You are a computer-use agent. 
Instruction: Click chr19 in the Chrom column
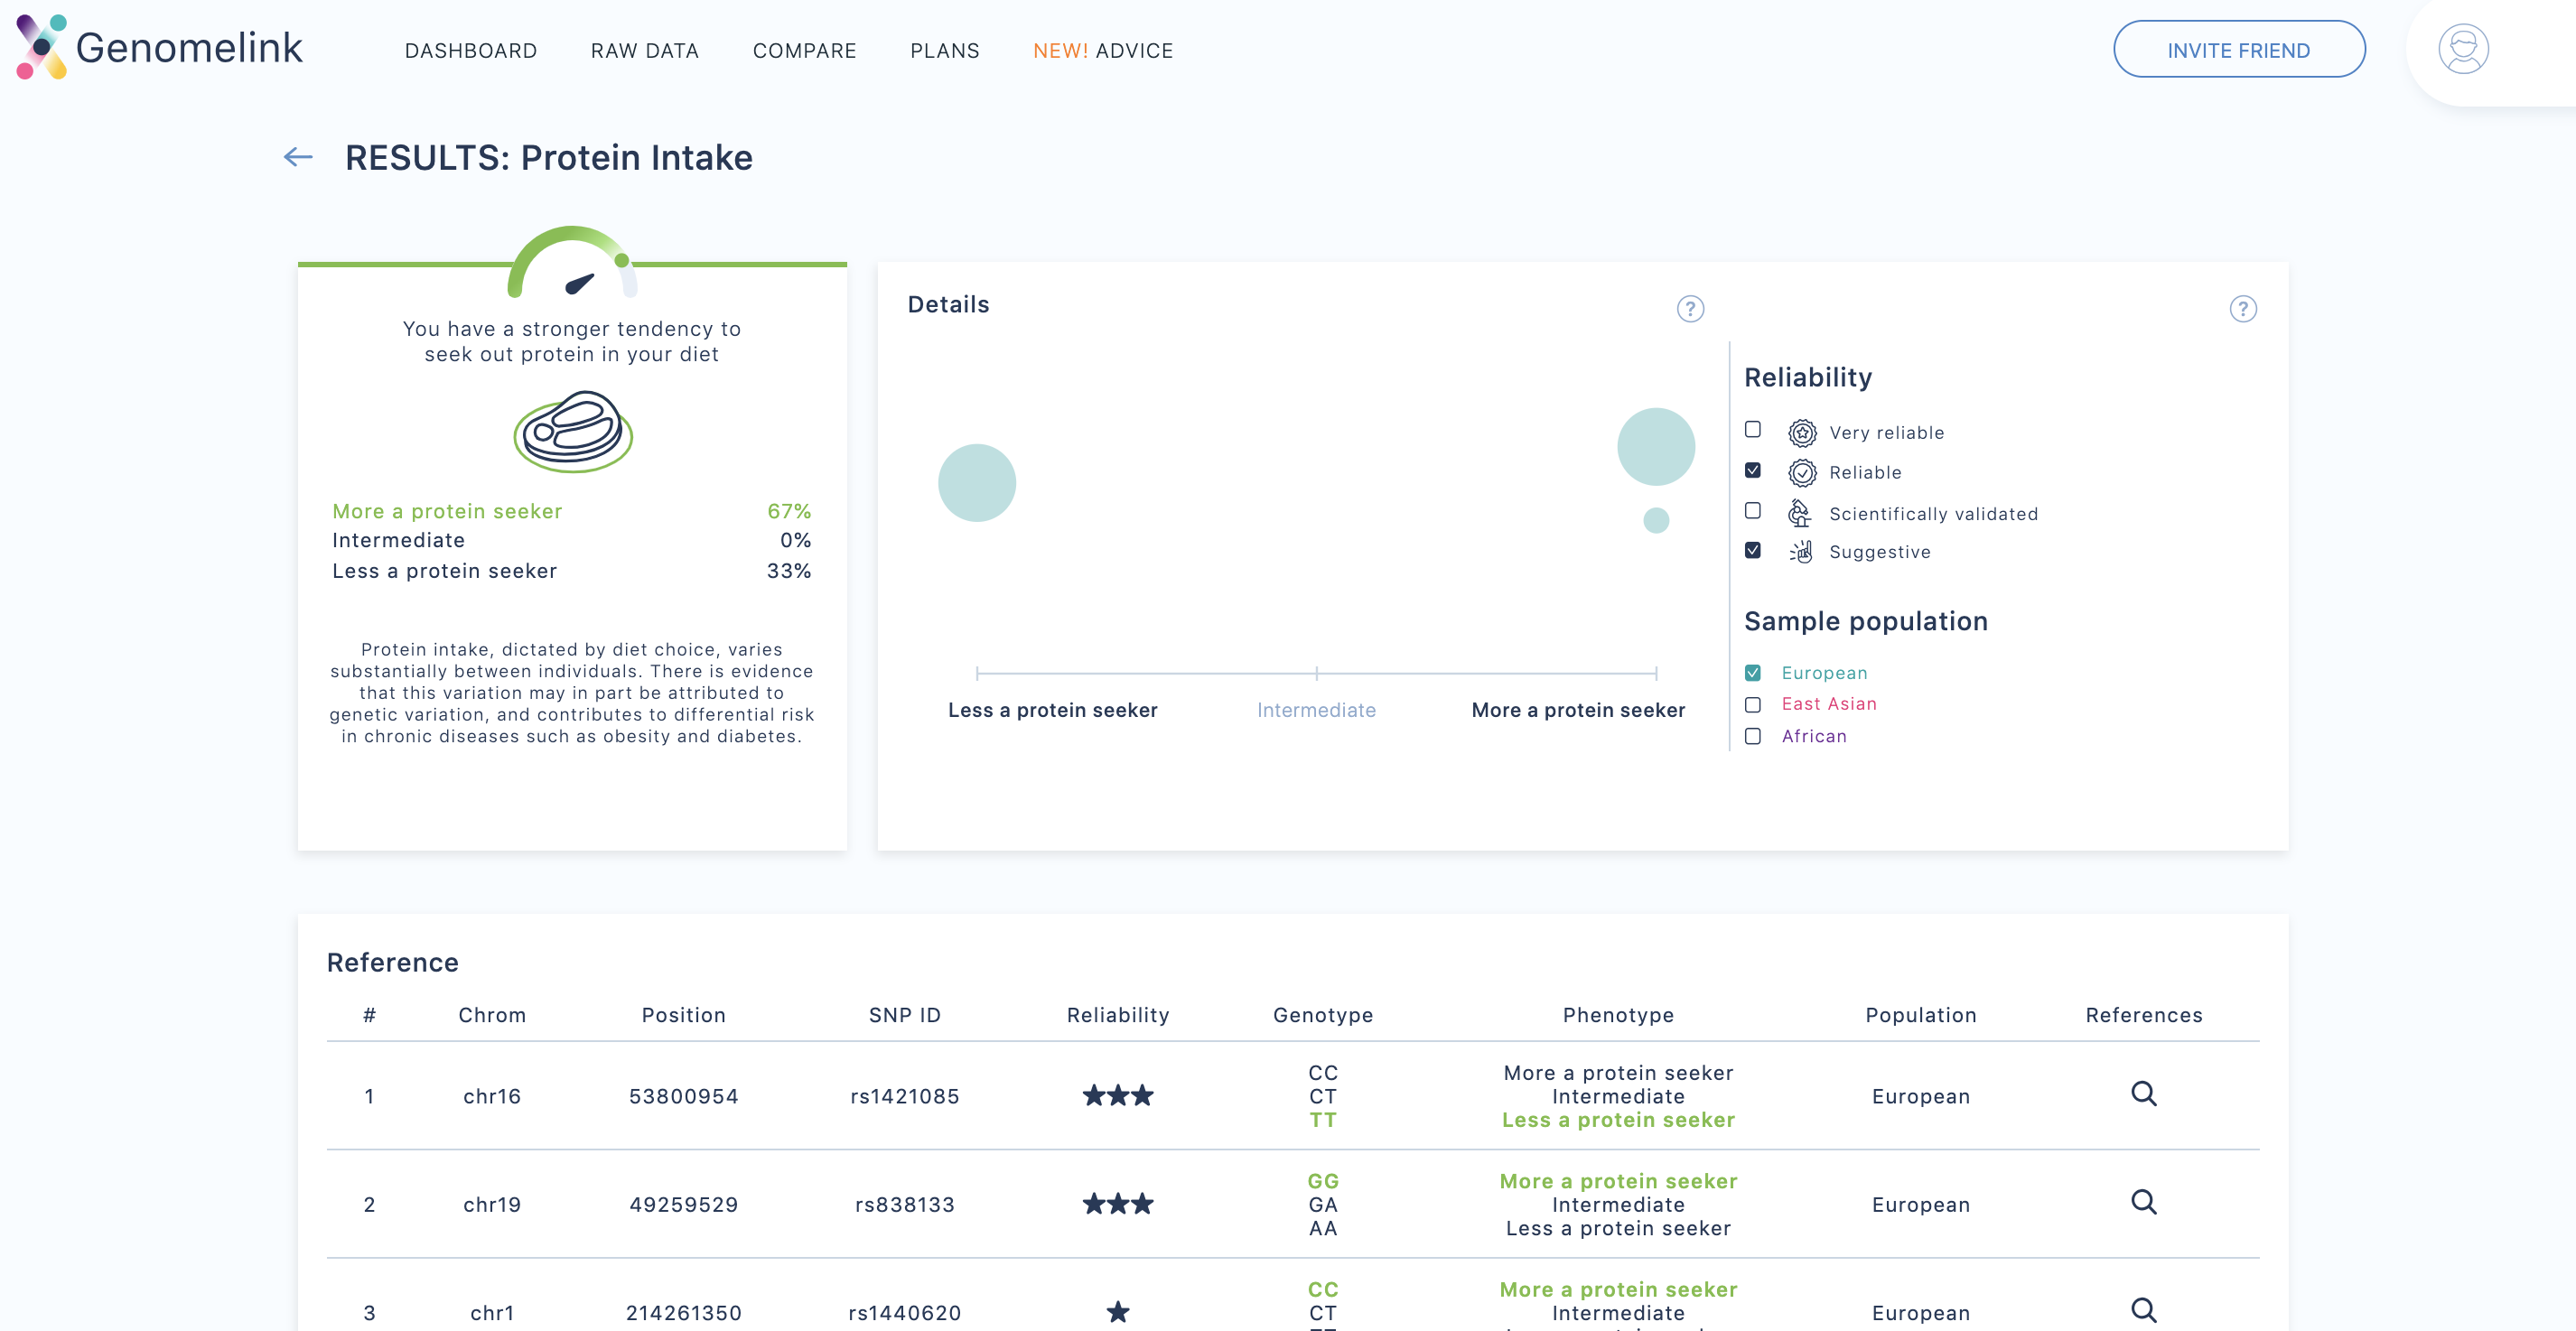coord(492,1204)
